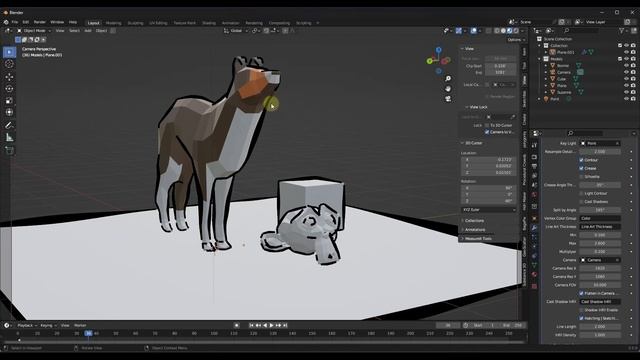The image size is (640, 360).
Task: Open the viewport Add menu
Action: click(88, 31)
